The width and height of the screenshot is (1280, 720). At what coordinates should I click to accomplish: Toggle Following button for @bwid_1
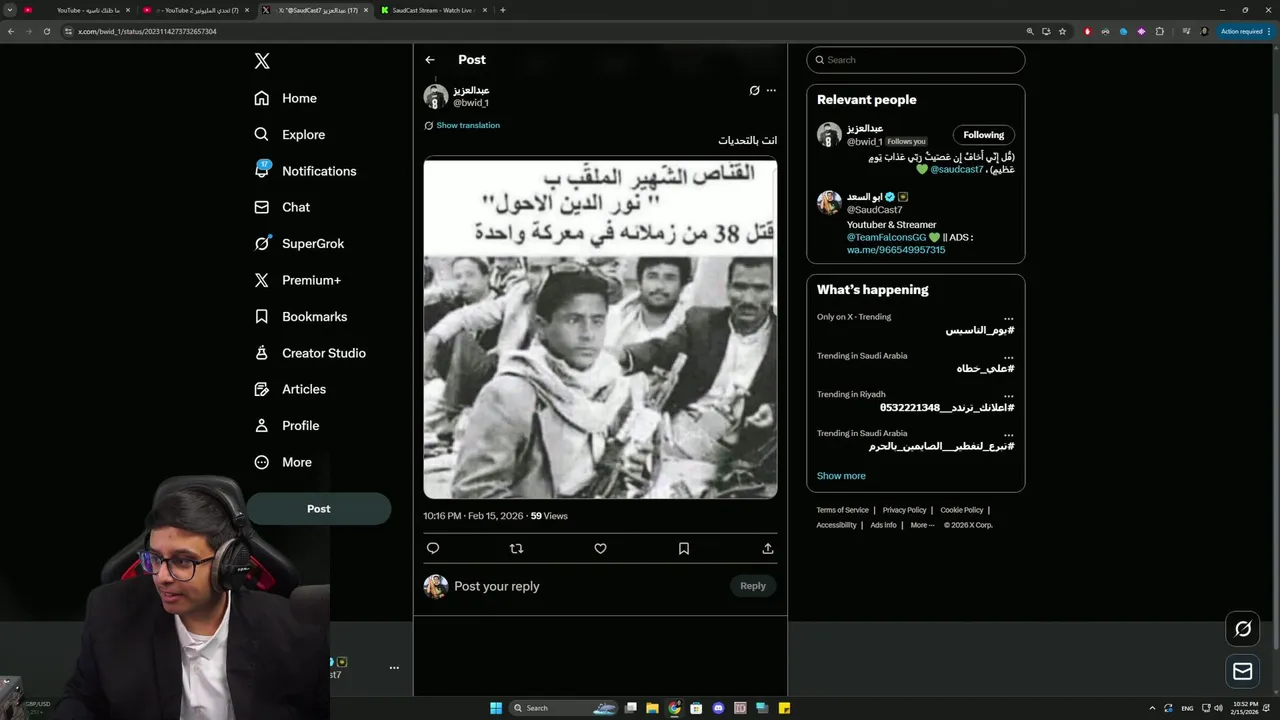tap(984, 135)
